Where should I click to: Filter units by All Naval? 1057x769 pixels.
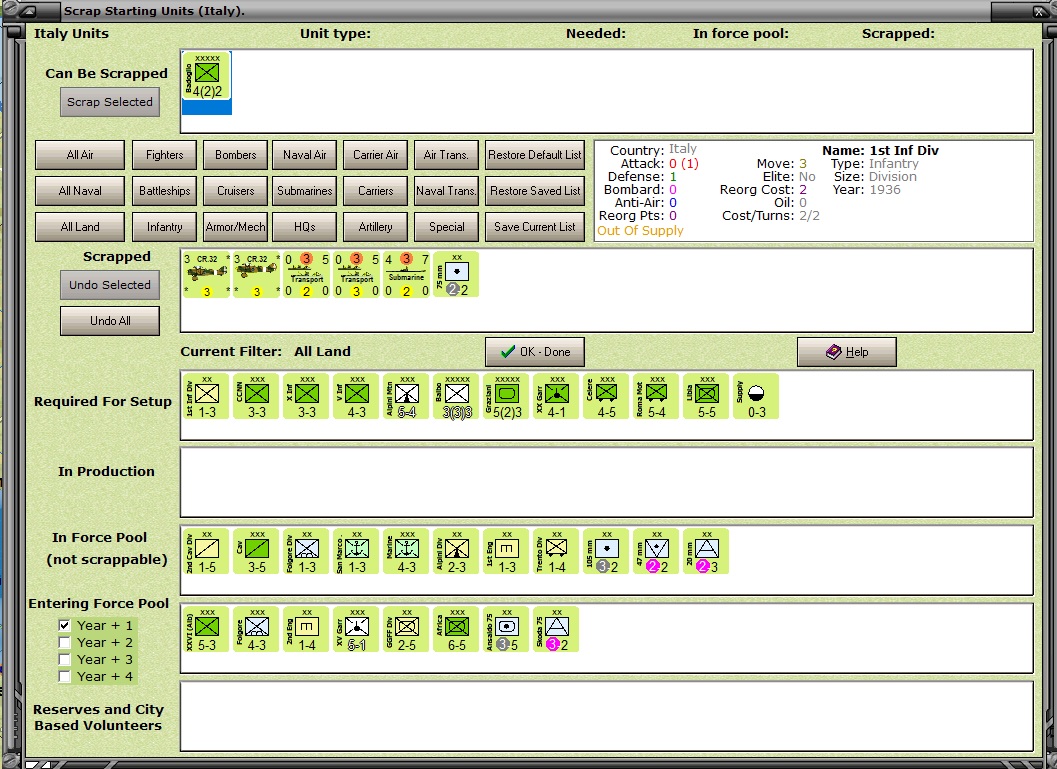[x=80, y=191]
